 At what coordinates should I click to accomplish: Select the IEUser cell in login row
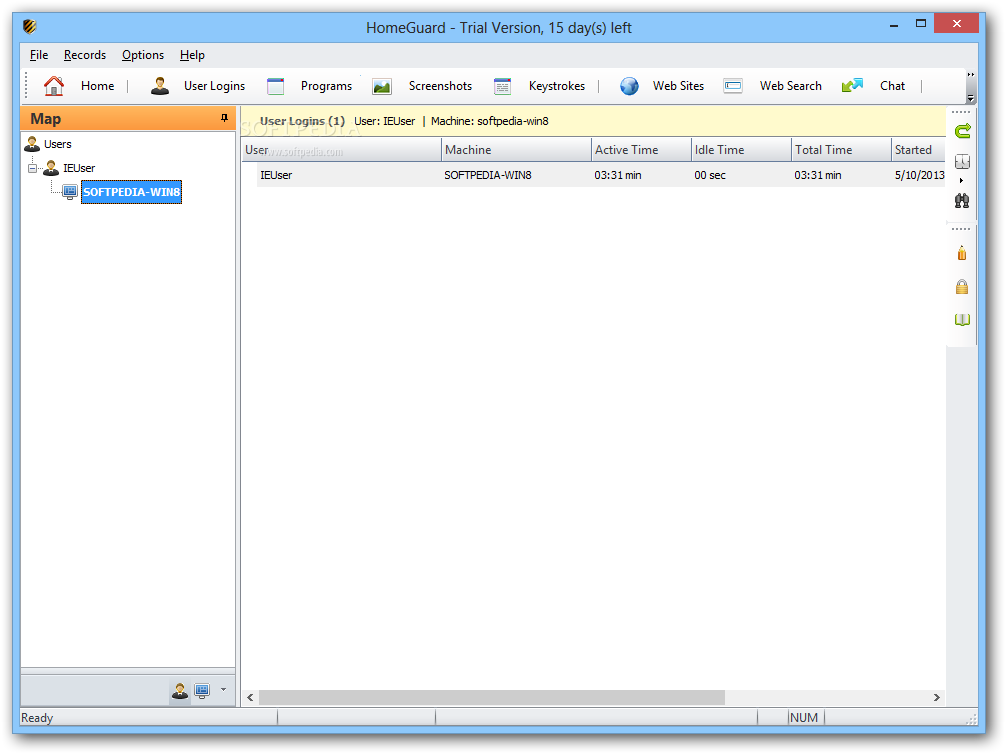click(276, 175)
